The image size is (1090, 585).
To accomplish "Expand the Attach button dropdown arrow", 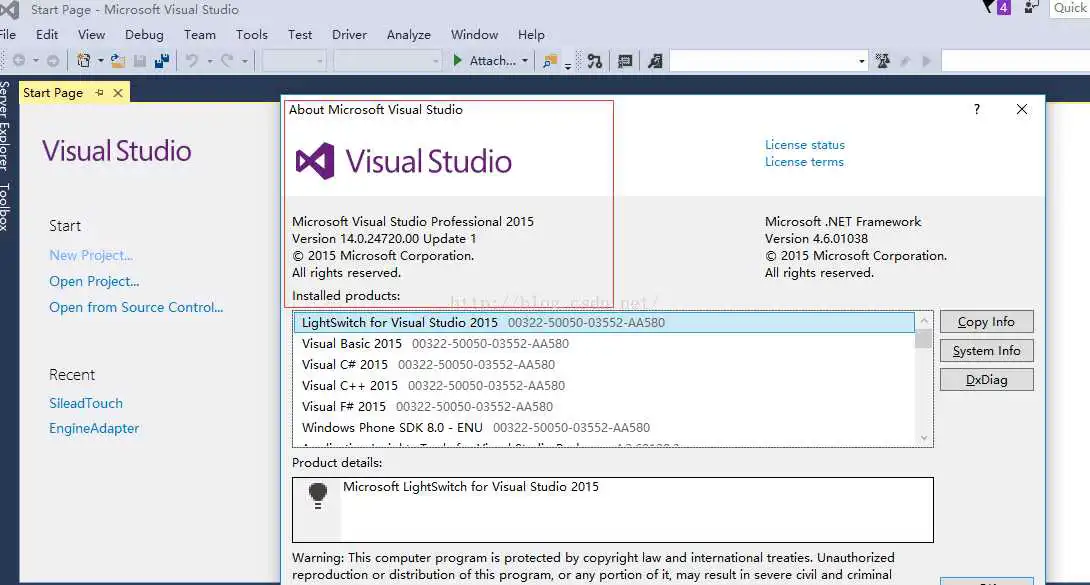I will [x=525, y=61].
